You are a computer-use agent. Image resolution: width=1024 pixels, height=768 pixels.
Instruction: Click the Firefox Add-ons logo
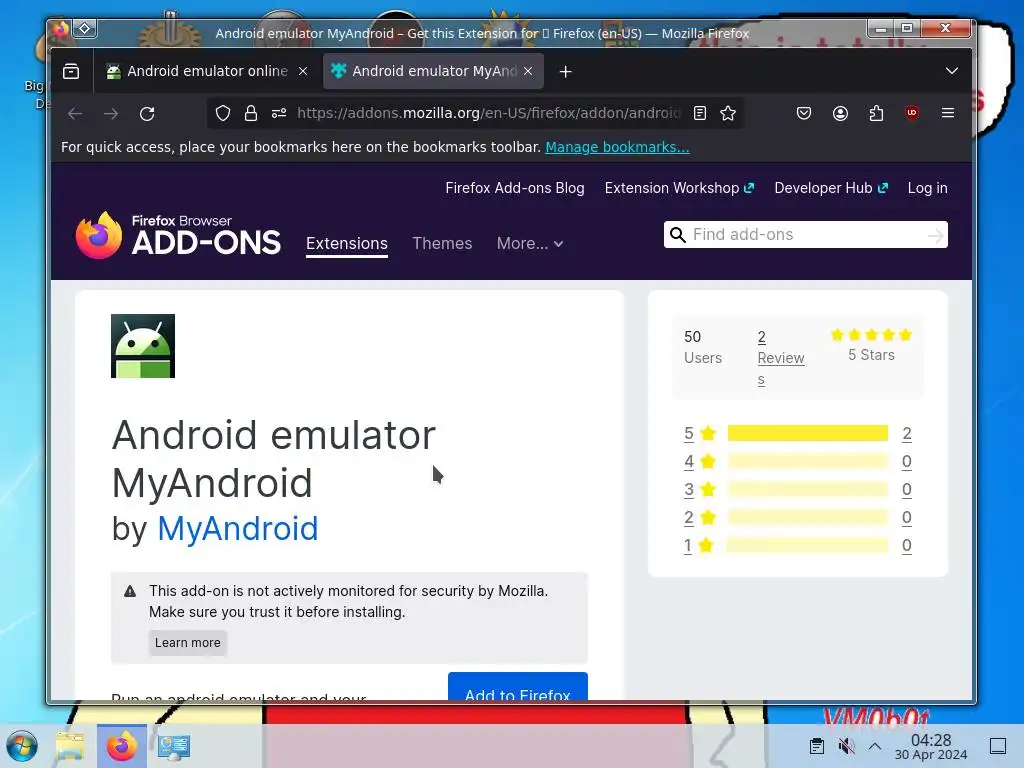[x=178, y=235]
